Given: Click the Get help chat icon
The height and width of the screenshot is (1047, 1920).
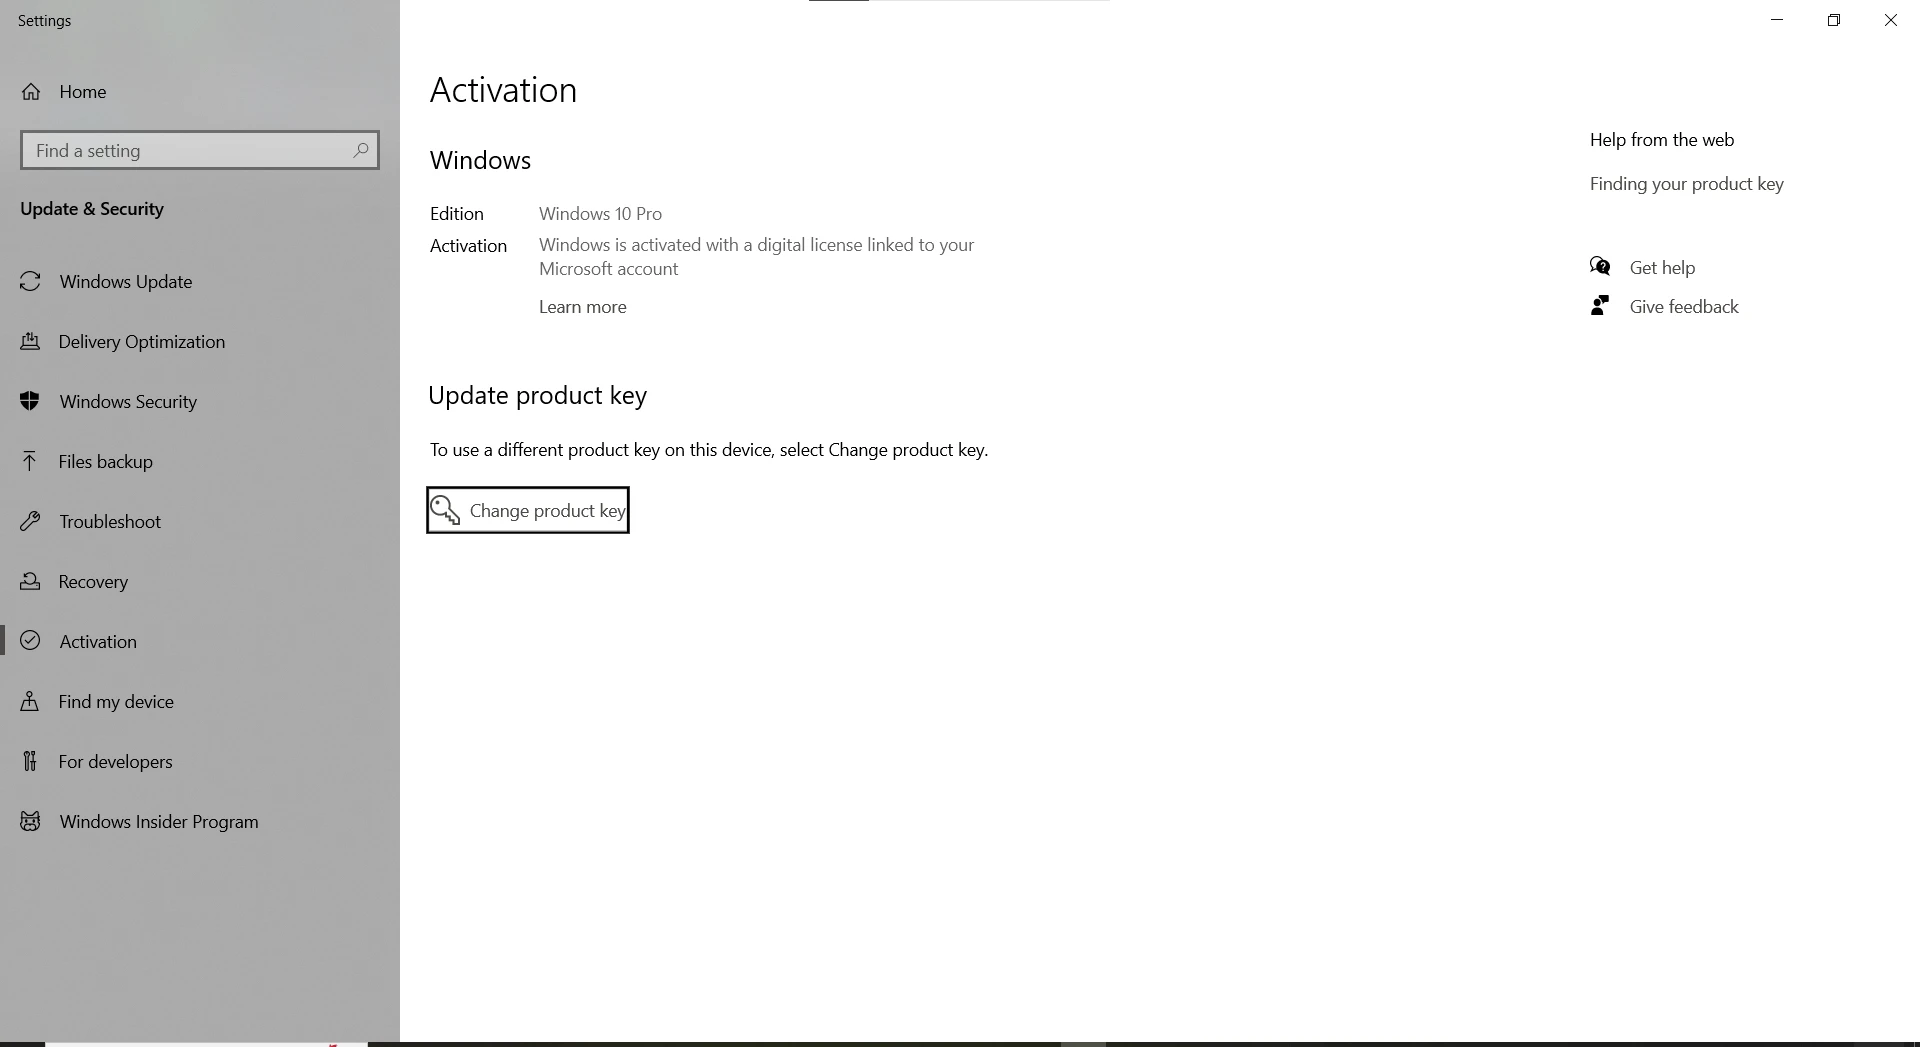Looking at the screenshot, I should 1600,266.
